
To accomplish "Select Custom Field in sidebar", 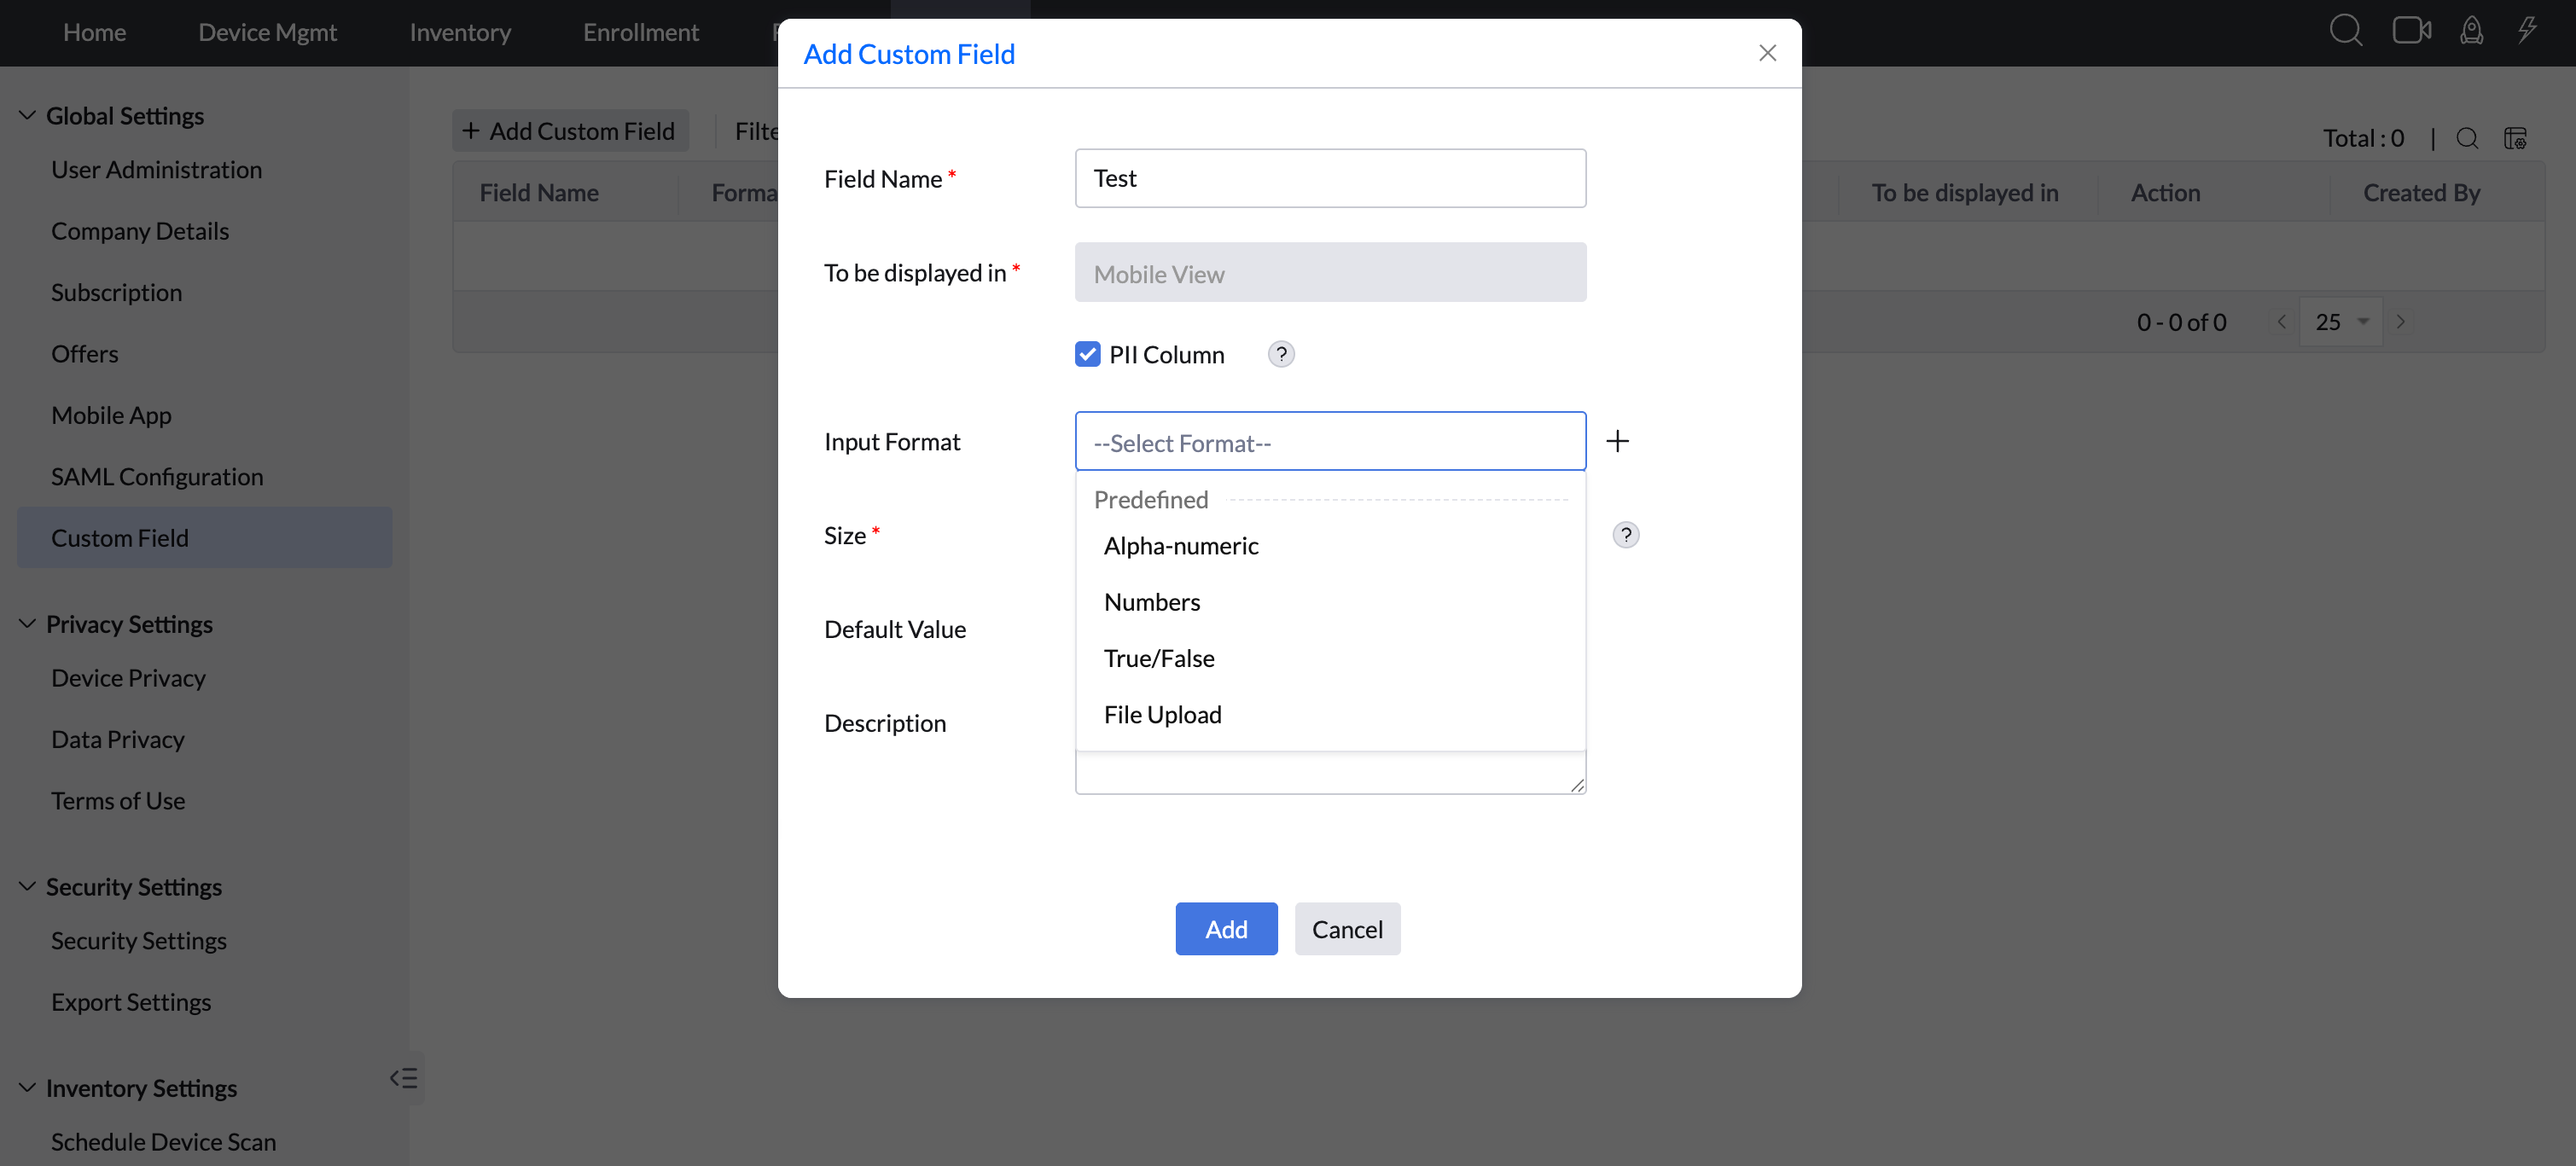I will (x=204, y=538).
